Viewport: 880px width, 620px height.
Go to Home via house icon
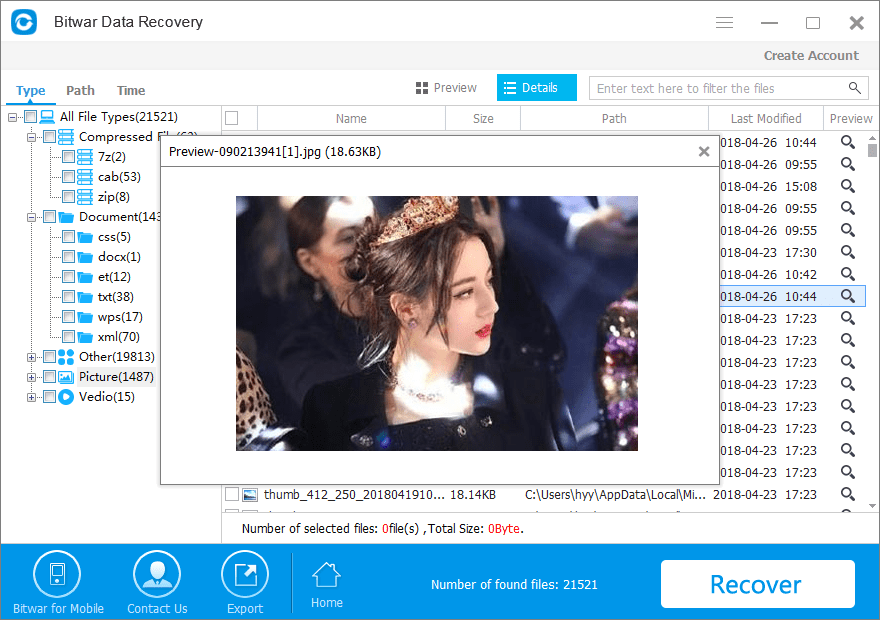[327, 575]
